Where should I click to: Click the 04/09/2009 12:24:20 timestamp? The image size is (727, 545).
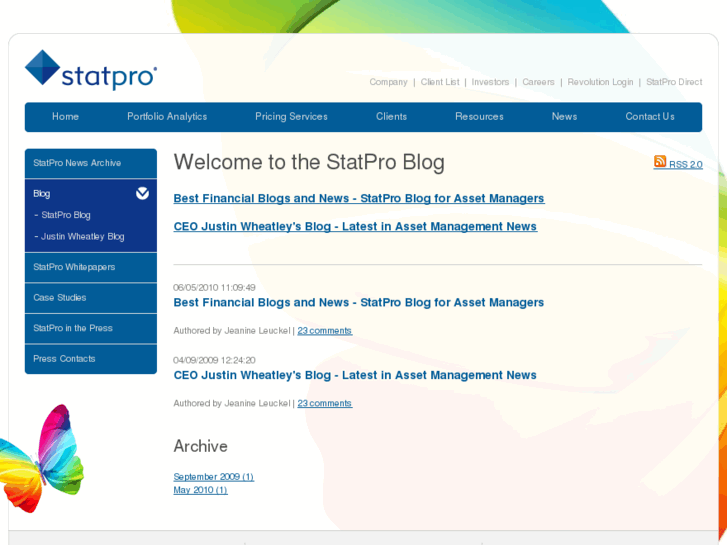coord(214,360)
